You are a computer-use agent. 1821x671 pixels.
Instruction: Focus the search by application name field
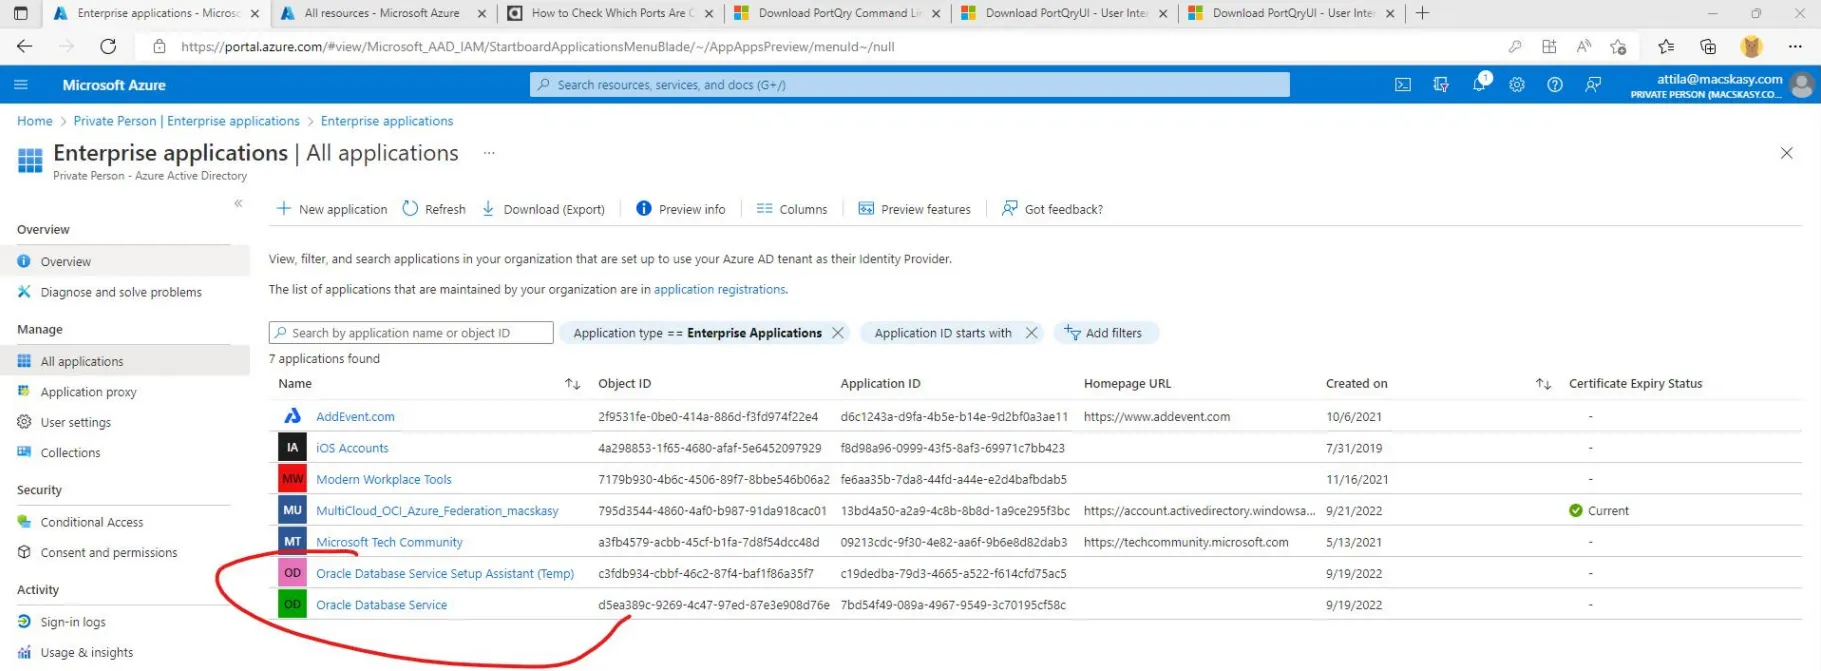pos(411,333)
